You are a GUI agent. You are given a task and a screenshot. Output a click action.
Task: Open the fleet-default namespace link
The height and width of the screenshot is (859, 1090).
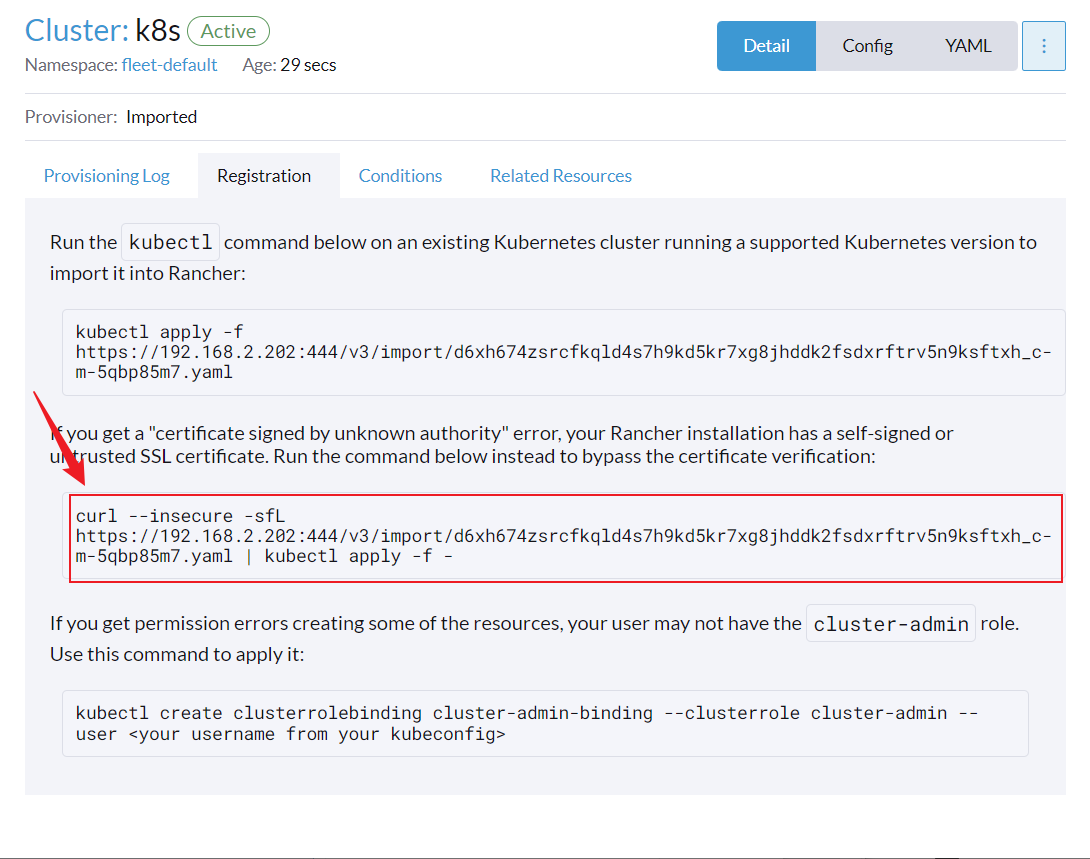[x=169, y=65]
